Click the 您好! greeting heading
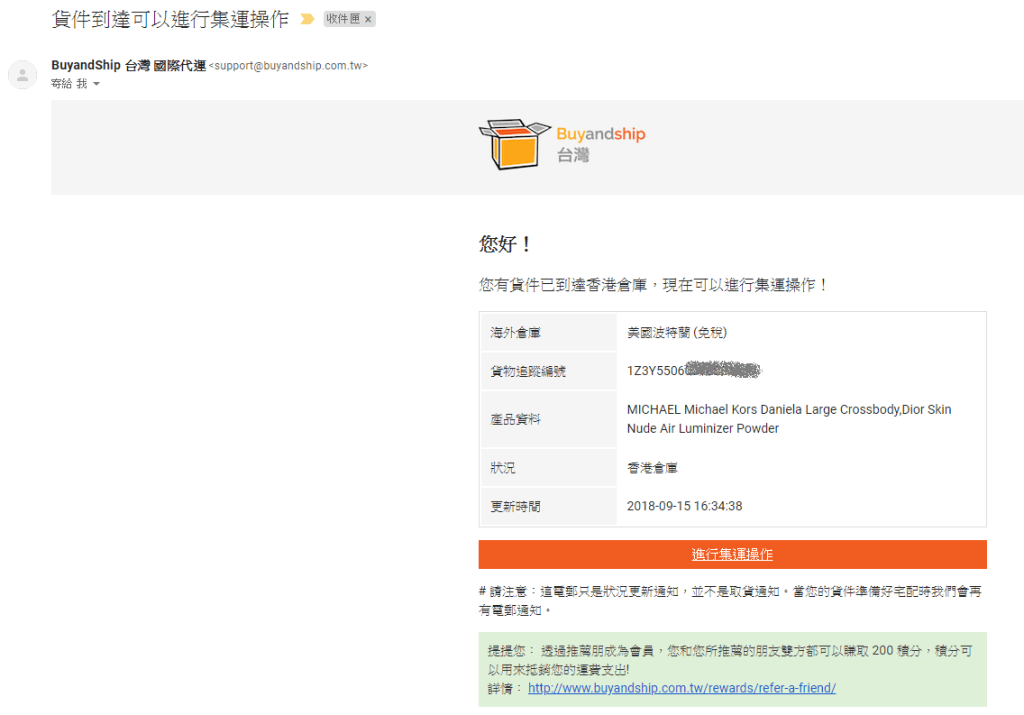This screenshot has width=1024, height=715. [506, 244]
